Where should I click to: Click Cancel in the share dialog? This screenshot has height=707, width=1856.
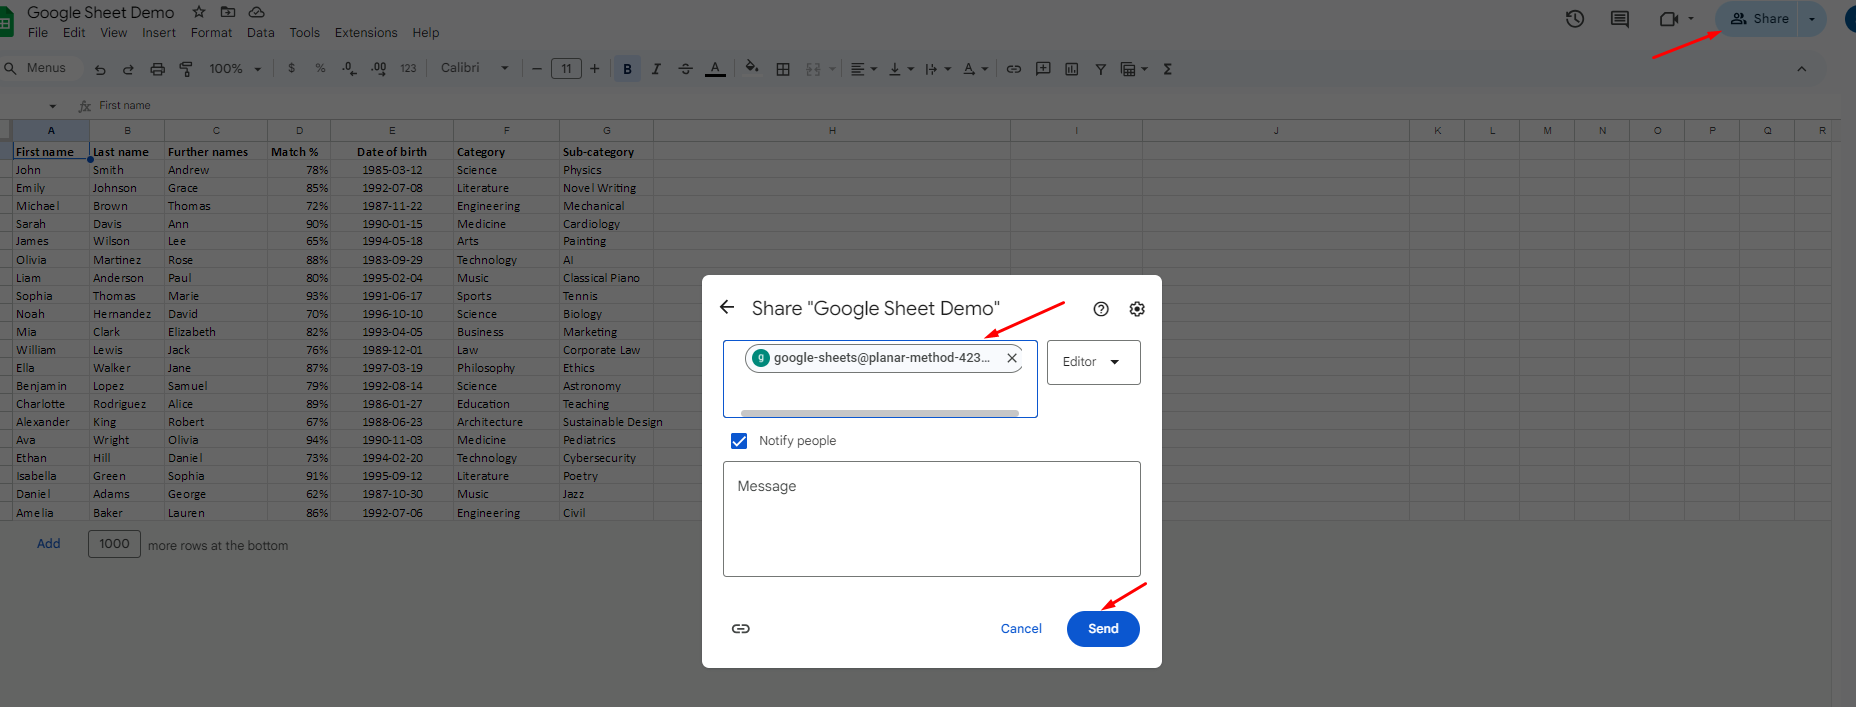click(1021, 629)
